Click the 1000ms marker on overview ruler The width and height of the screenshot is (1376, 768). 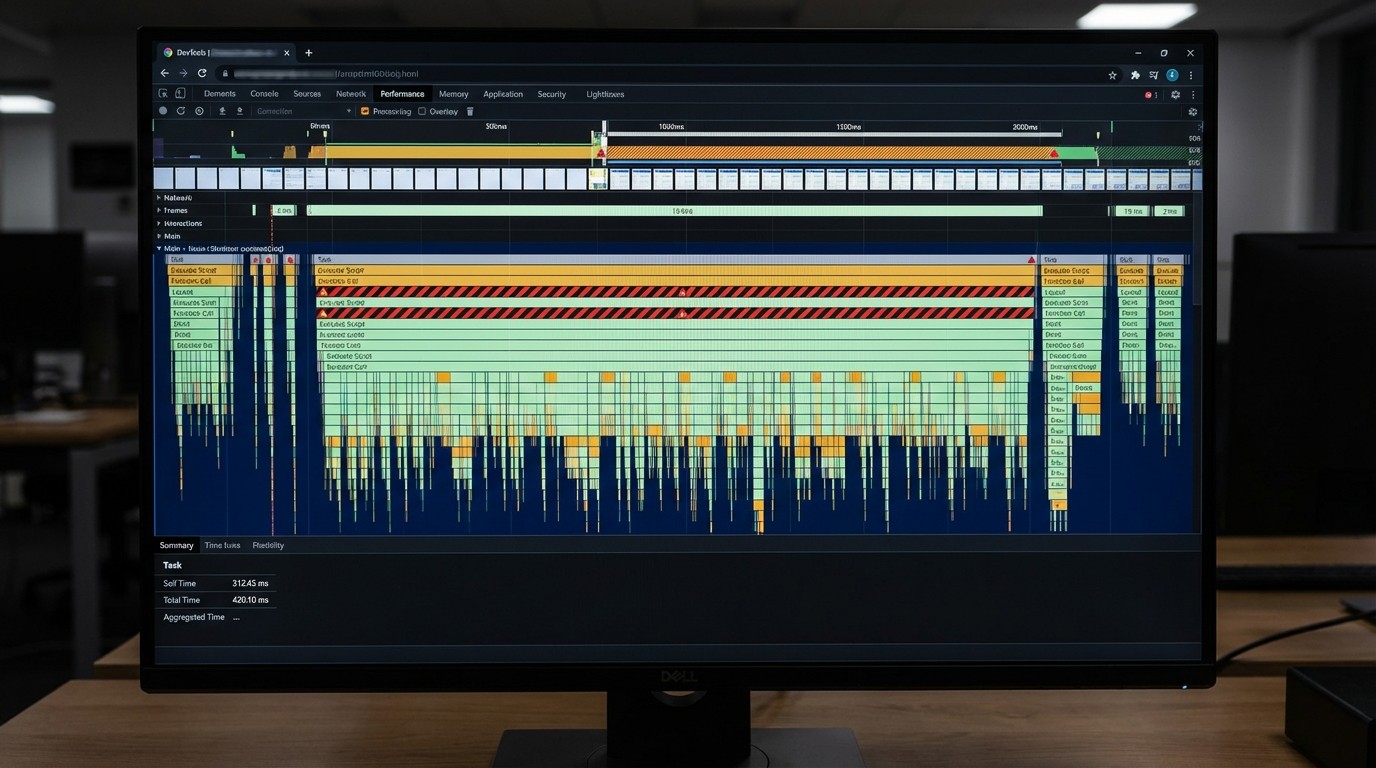pos(671,127)
